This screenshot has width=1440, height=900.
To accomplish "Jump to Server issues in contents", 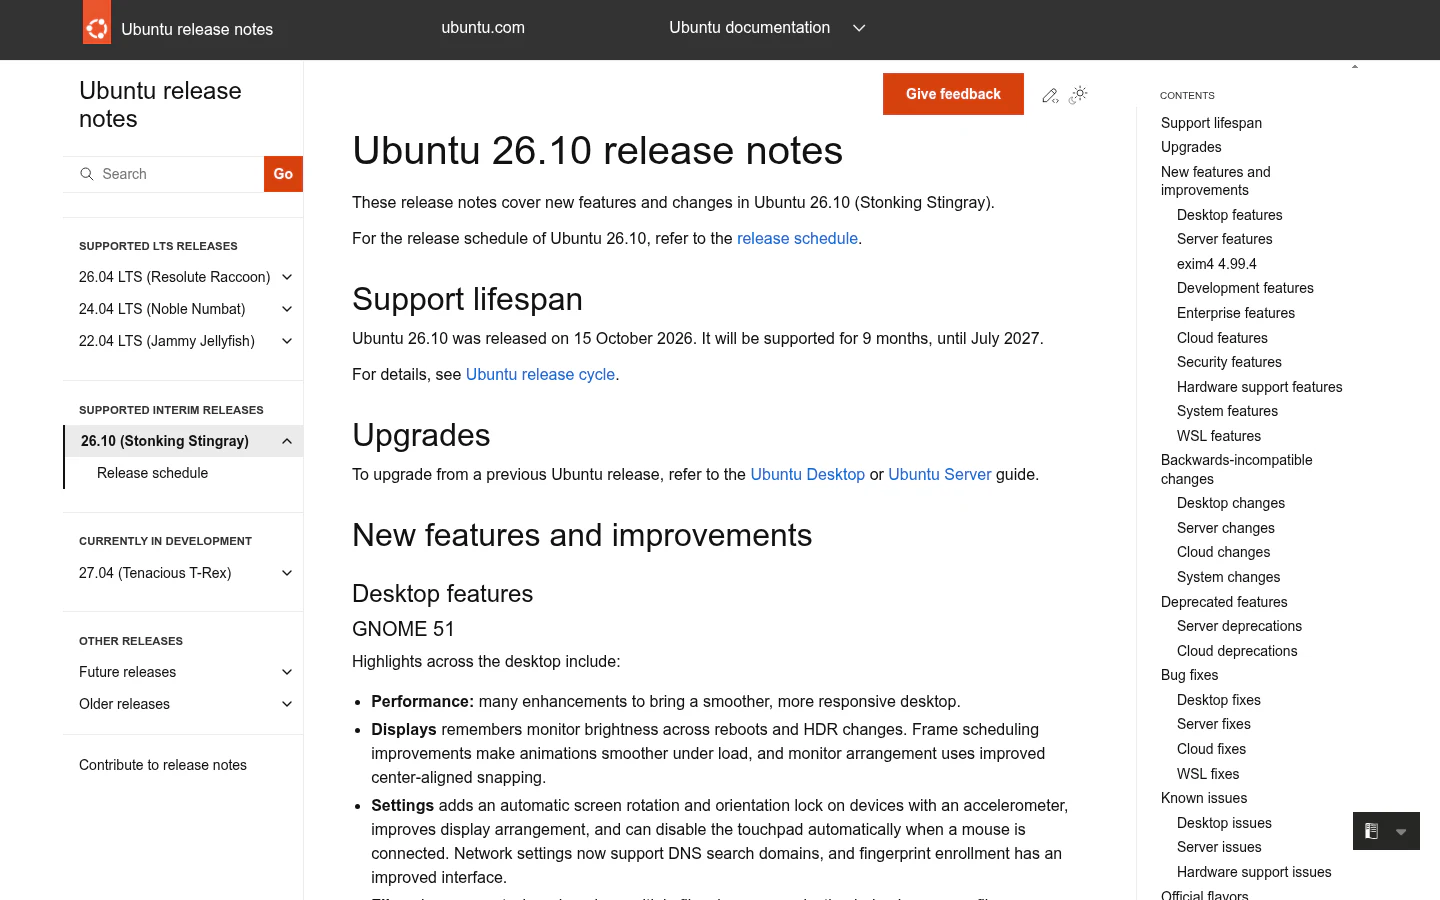I will pyautogui.click(x=1219, y=847).
